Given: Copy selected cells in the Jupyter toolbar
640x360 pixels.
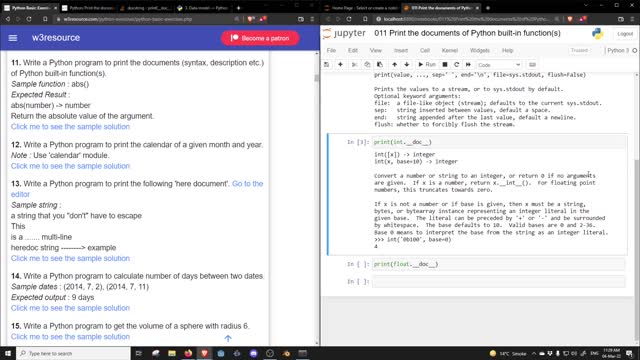Looking at the screenshot, I should (x=367, y=64).
